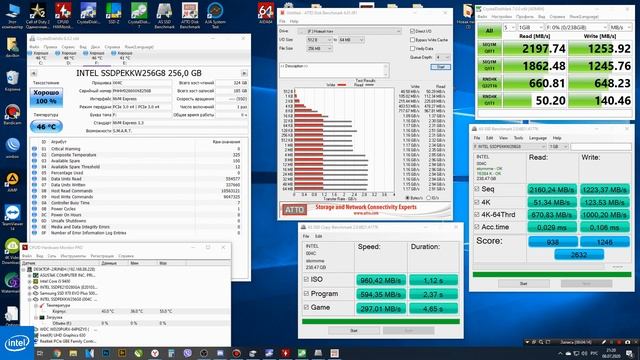Click Critical Warning attribute status icon
The image size is (640, 360).
34,149
